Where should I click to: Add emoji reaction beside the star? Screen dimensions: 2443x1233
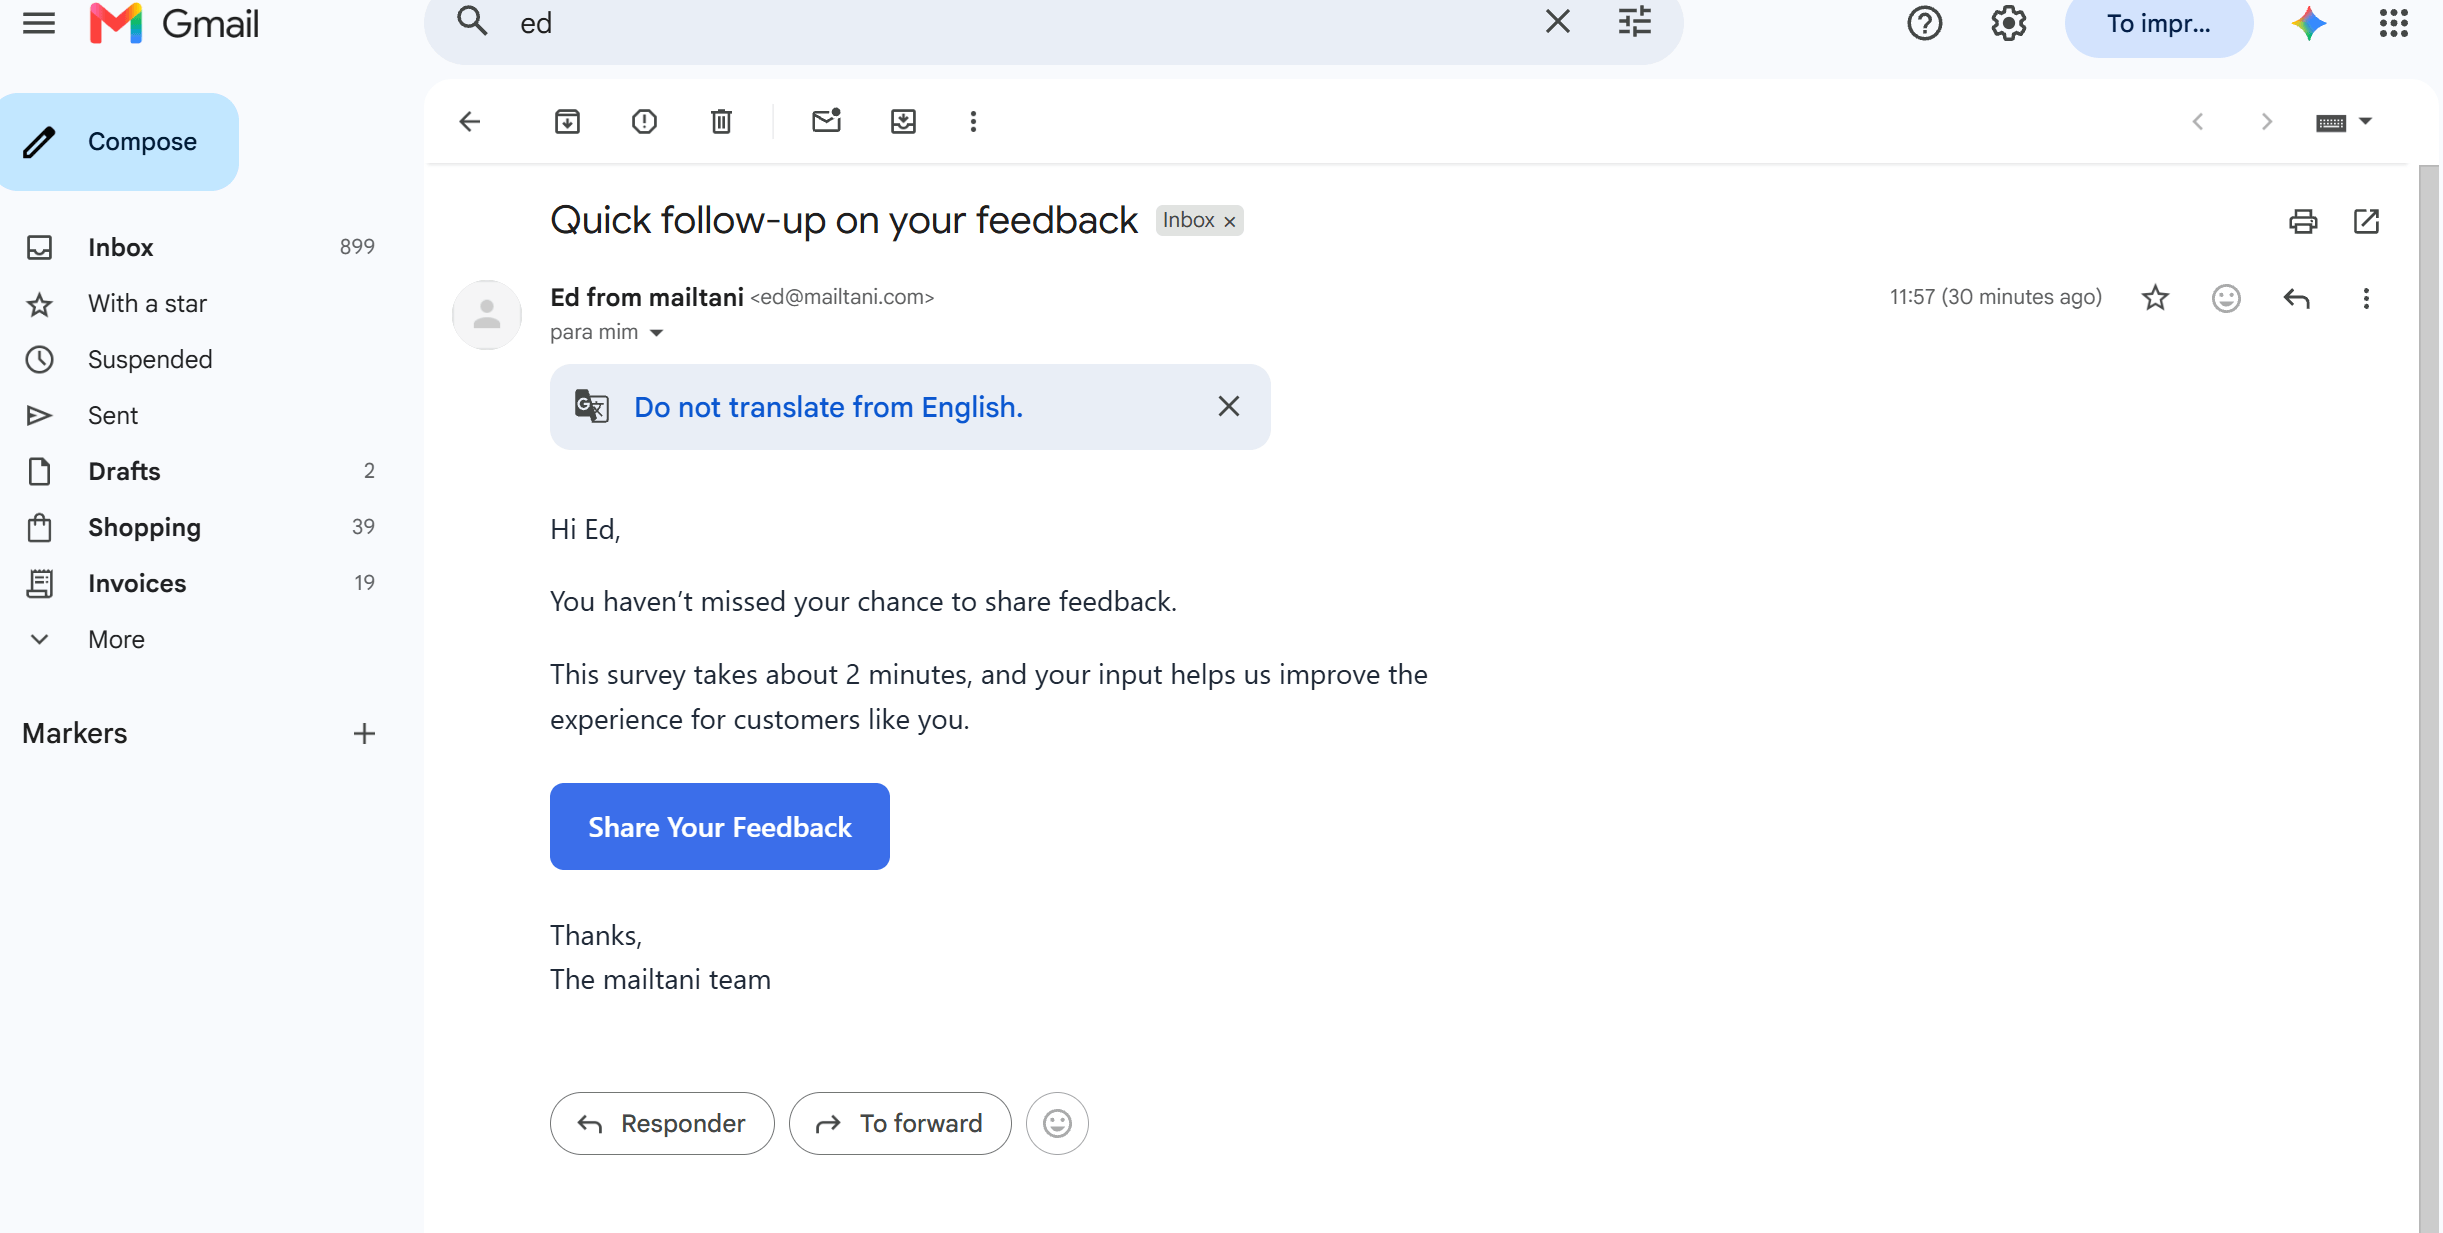[2226, 298]
